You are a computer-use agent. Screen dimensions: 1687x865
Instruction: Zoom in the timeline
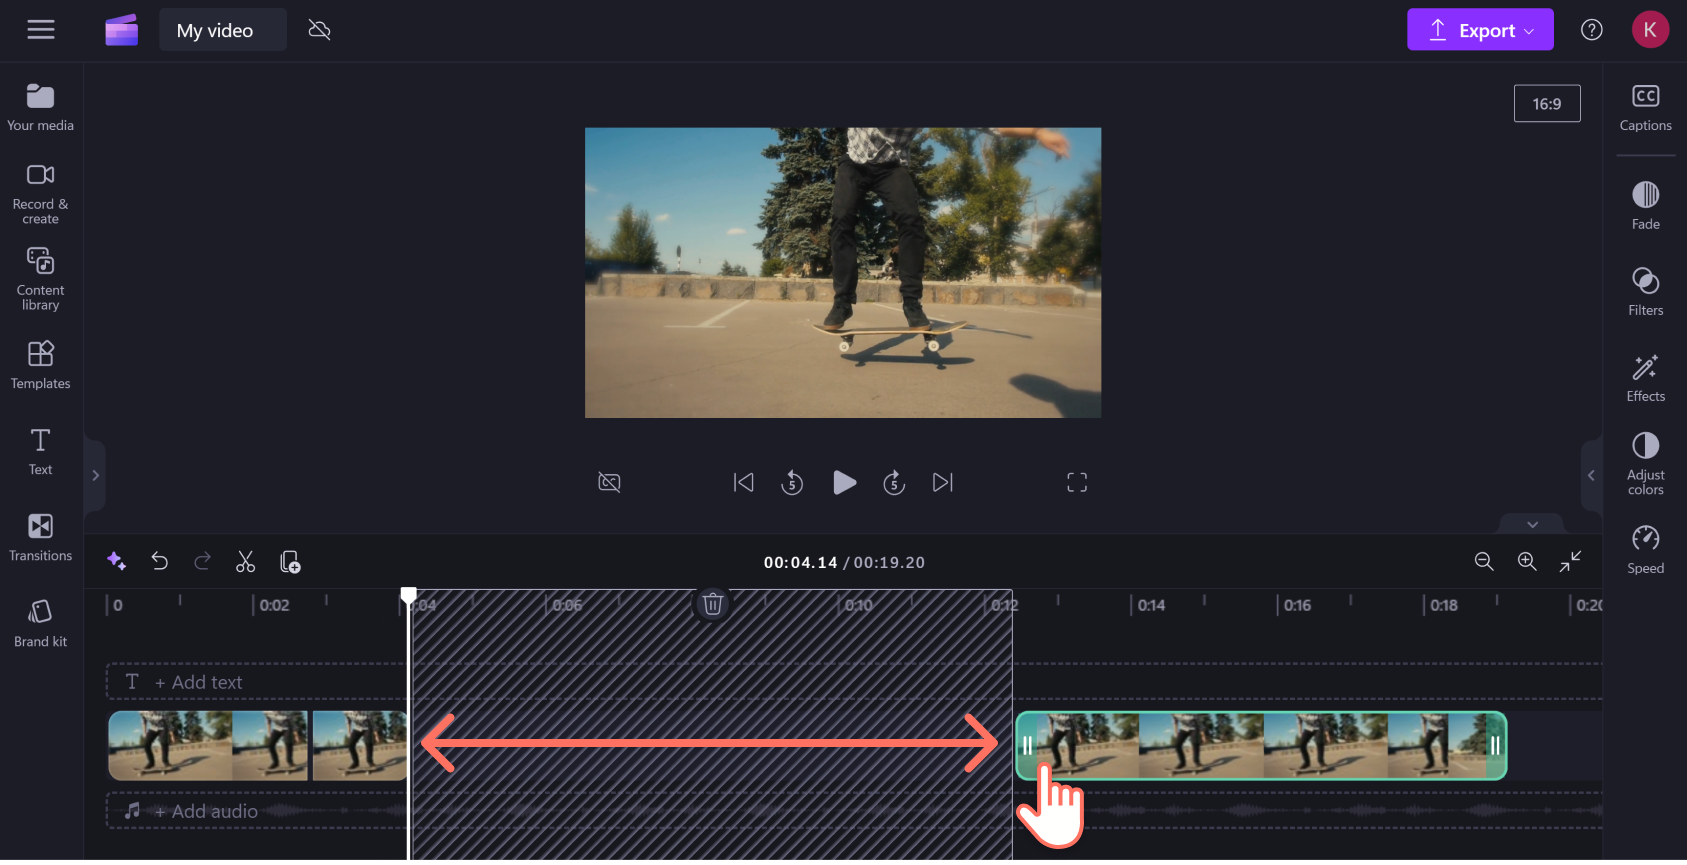1527,562
